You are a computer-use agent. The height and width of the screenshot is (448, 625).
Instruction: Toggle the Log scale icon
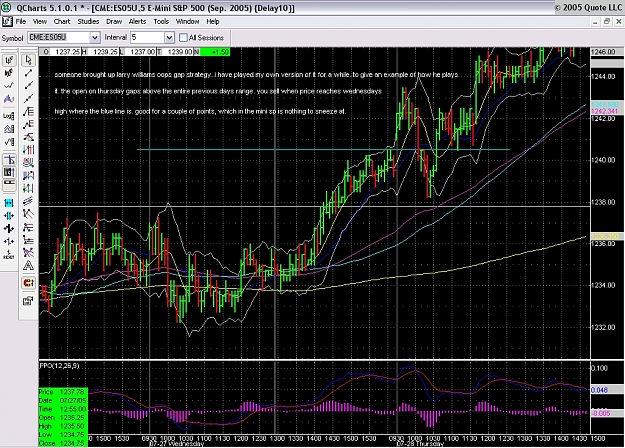pyautogui.click(x=9, y=116)
